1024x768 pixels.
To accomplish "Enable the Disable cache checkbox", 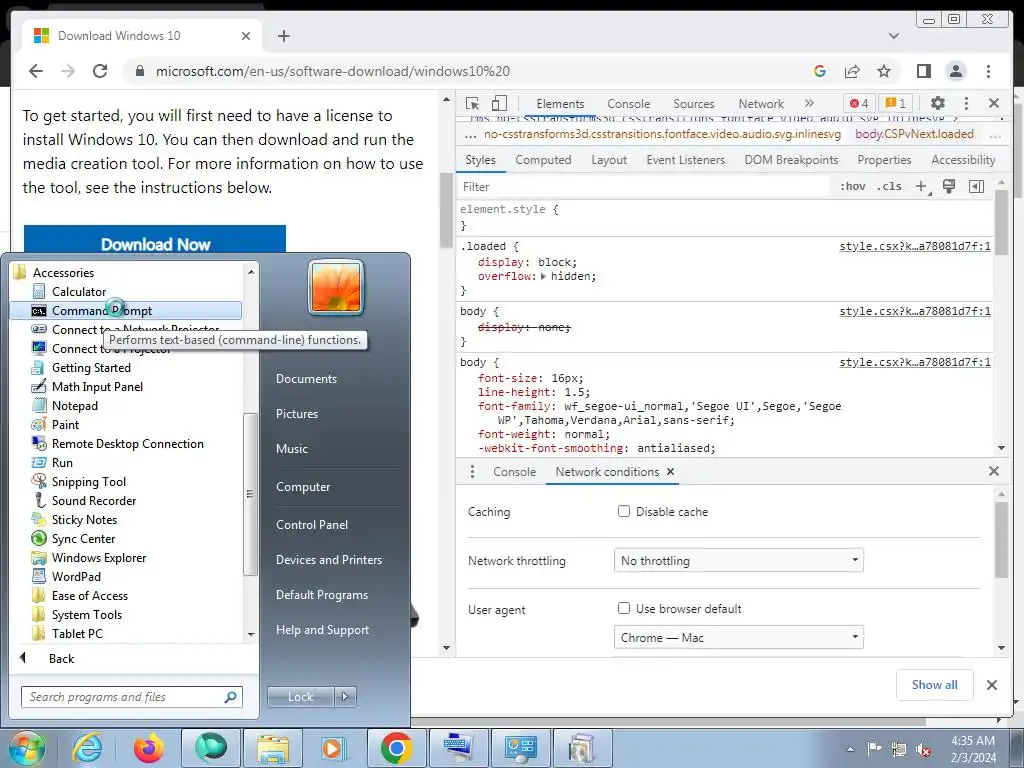I will pyautogui.click(x=624, y=511).
